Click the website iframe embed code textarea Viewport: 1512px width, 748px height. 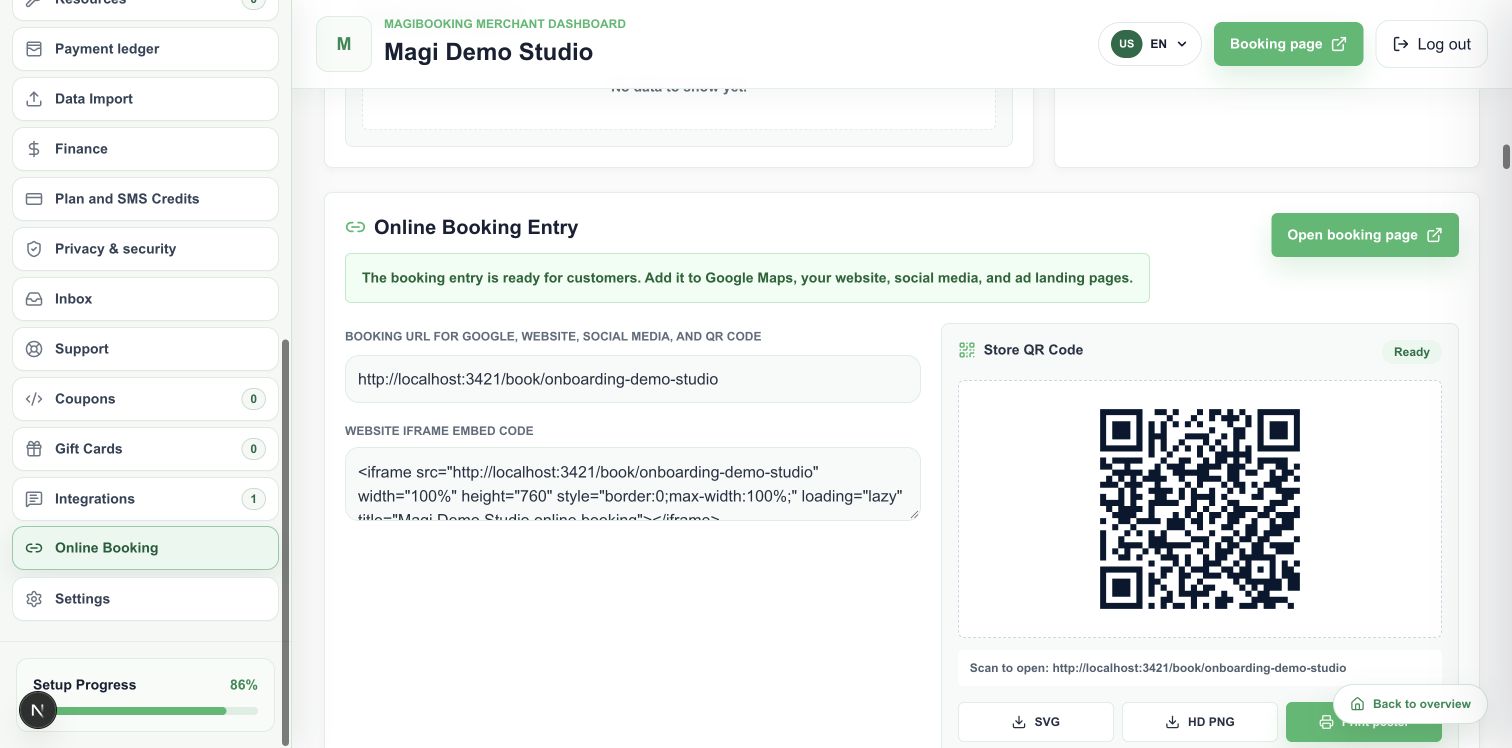(x=633, y=484)
